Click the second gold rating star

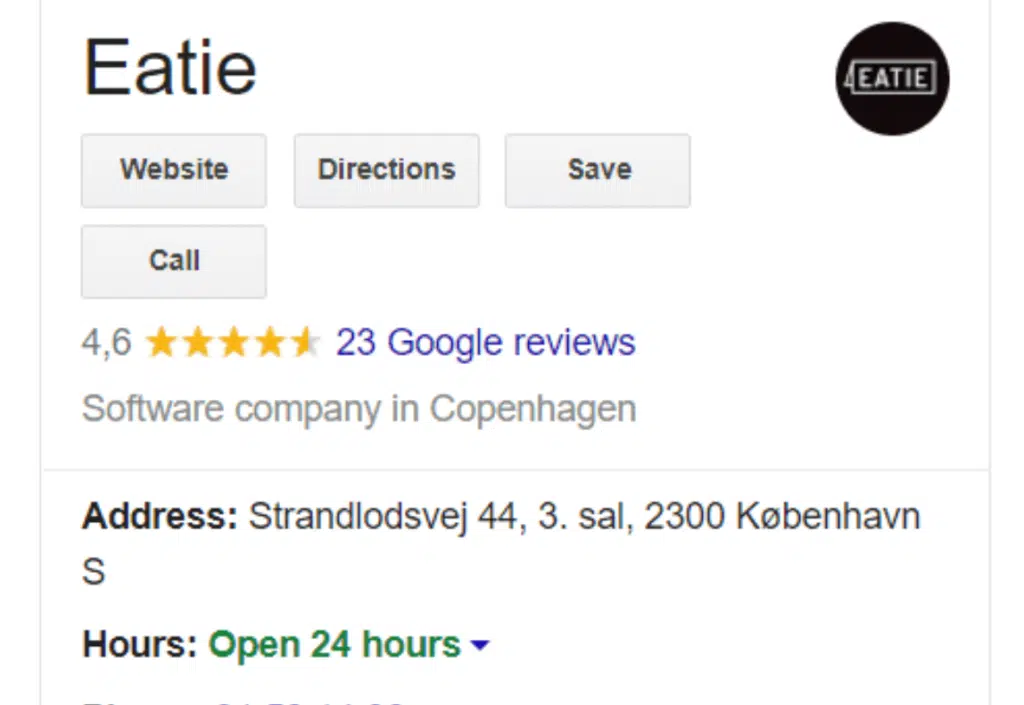(197, 343)
